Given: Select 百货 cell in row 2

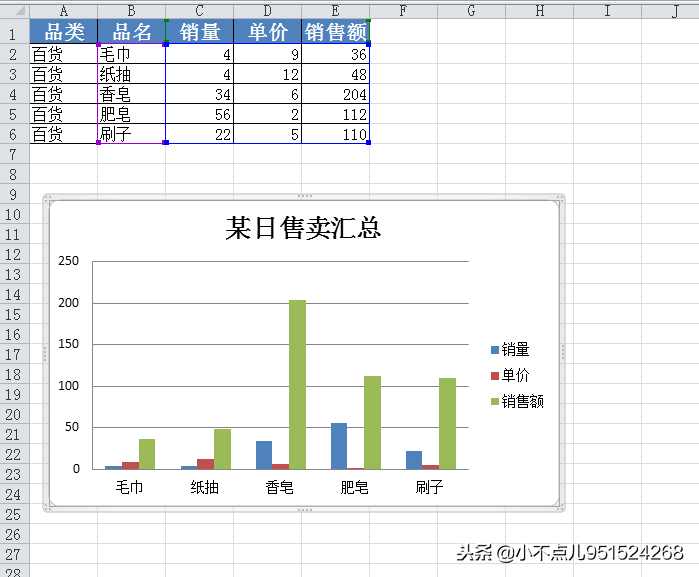Looking at the screenshot, I should point(64,54).
